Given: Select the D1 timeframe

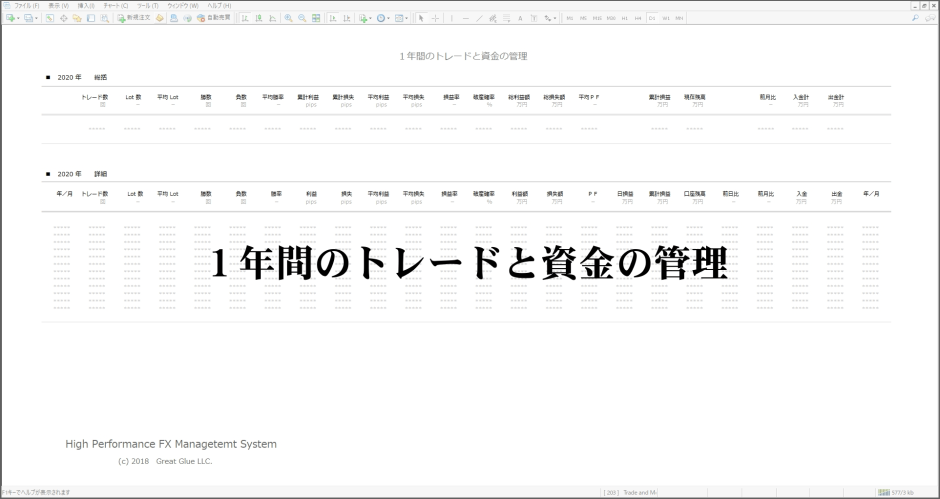Looking at the screenshot, I should [x=652, y=18].
